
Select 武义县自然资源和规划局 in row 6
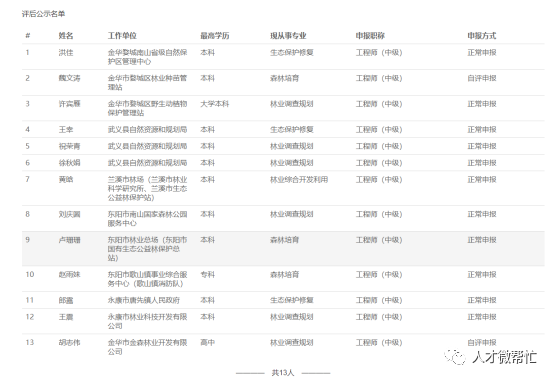(147, 163)
